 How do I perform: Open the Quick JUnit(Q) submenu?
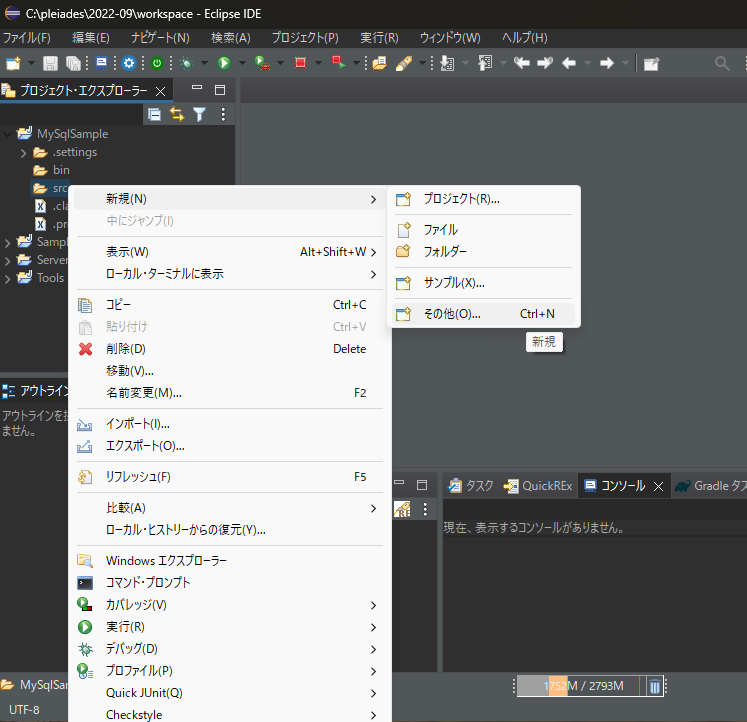click(x=230, y=692)
